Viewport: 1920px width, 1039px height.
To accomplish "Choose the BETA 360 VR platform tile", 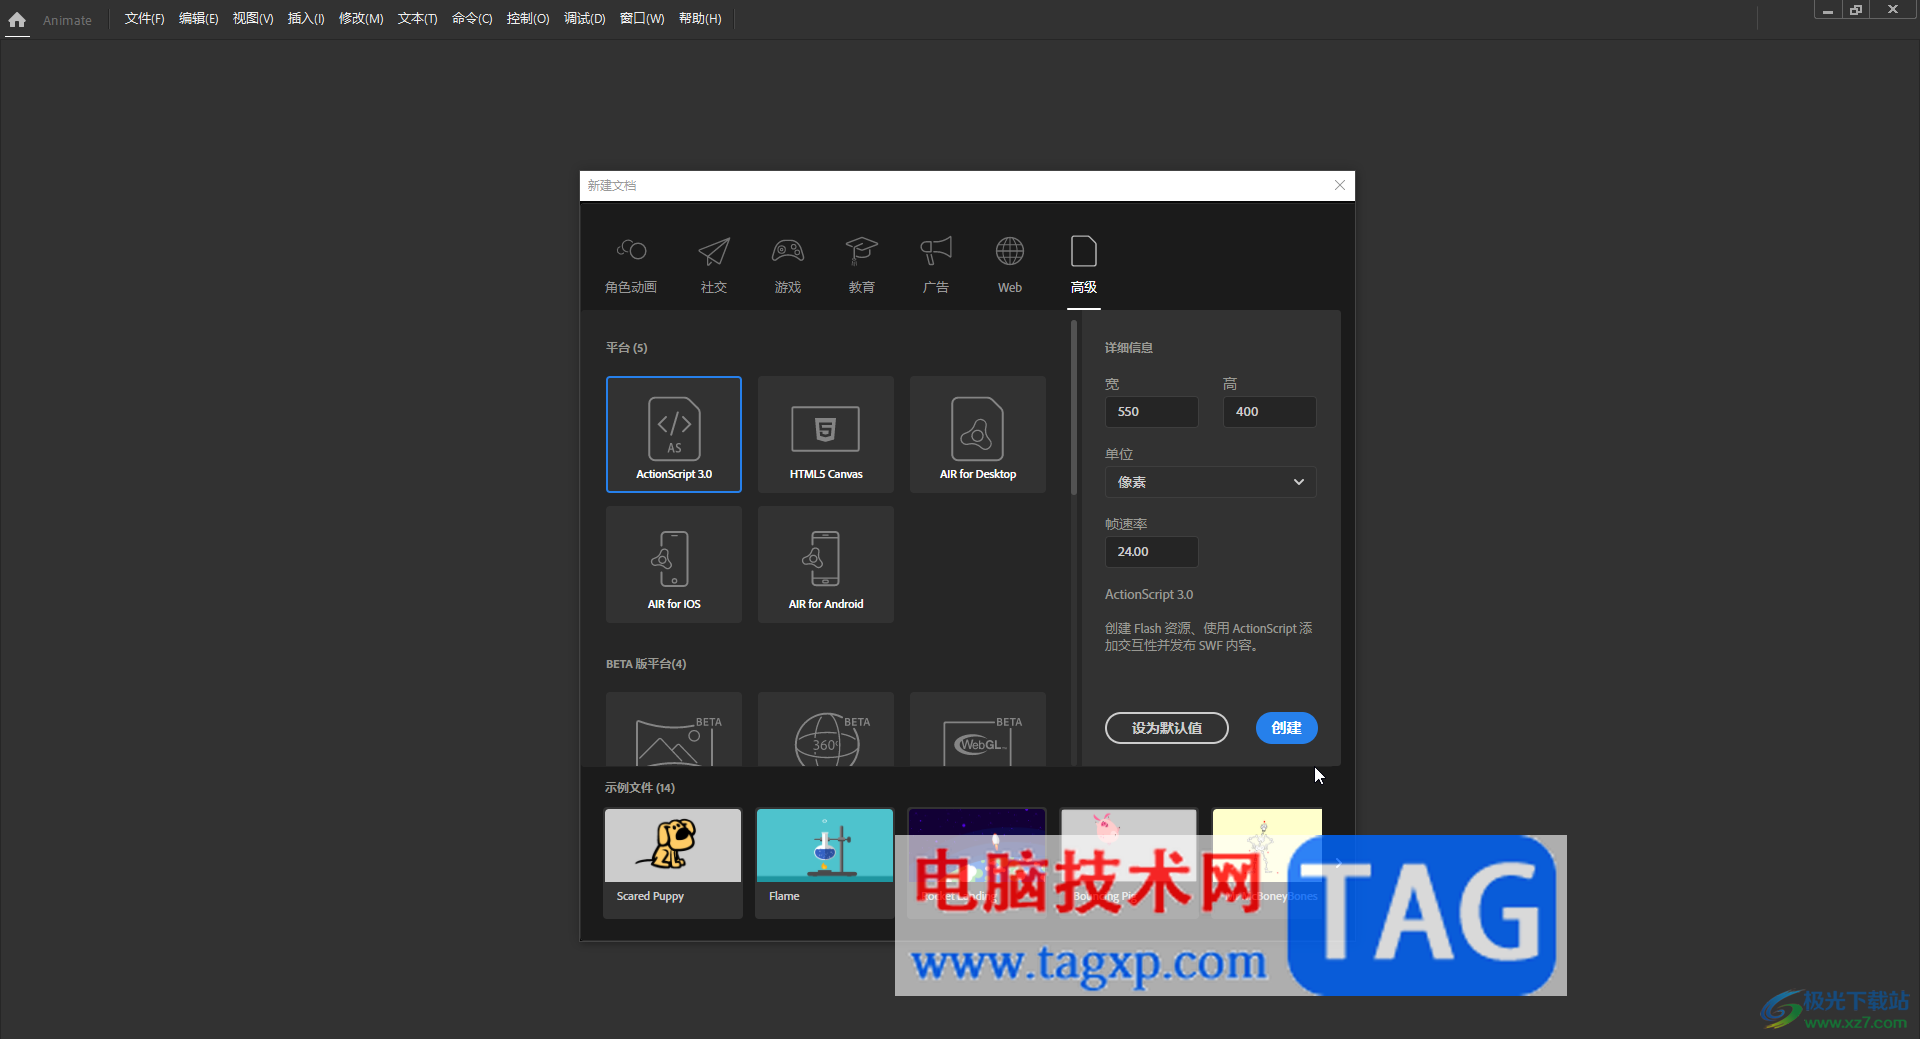I will pyautogui.click(x=826, y=729).
